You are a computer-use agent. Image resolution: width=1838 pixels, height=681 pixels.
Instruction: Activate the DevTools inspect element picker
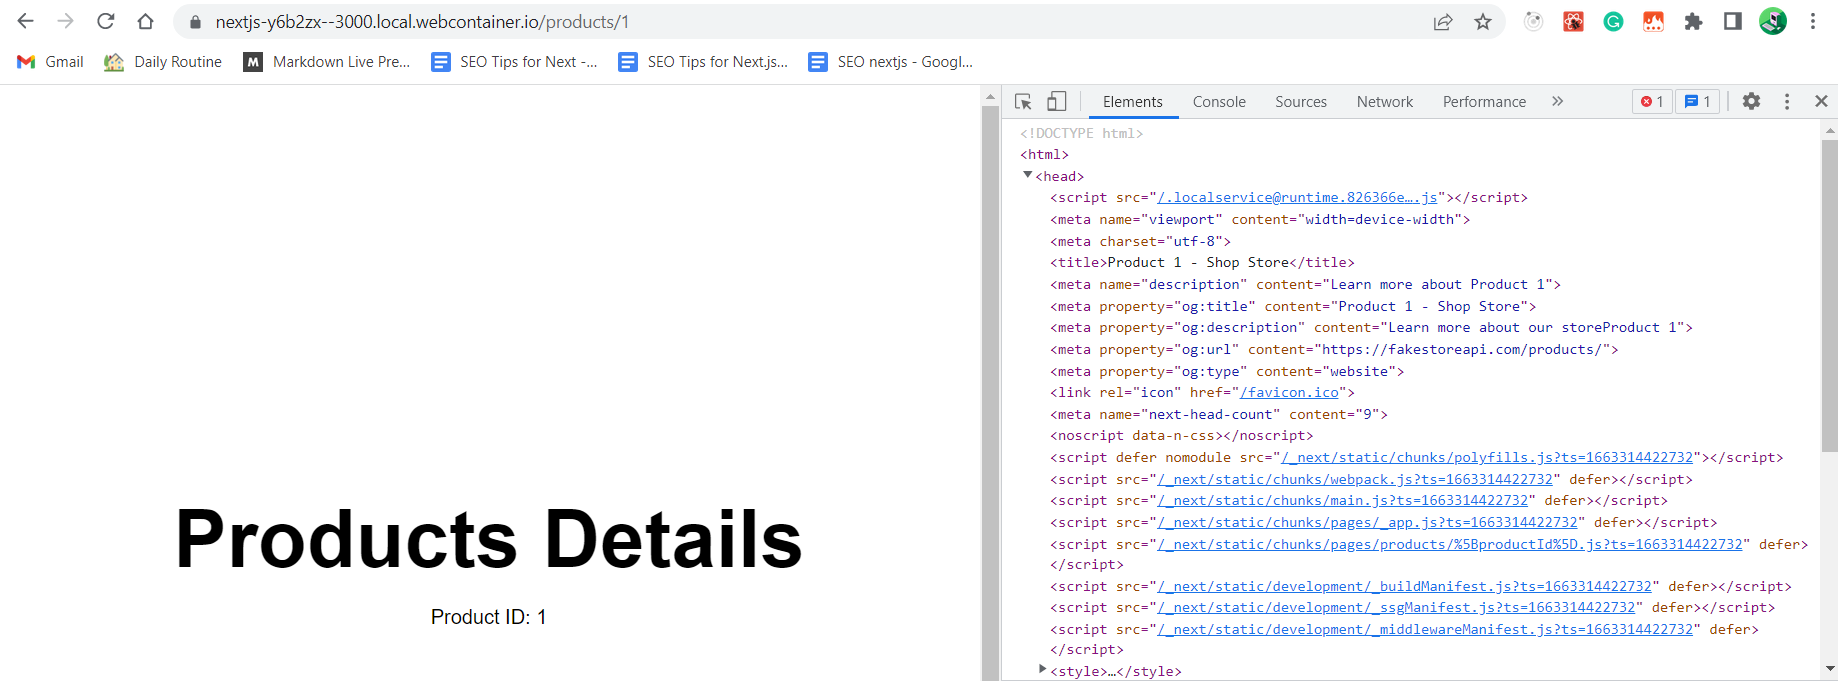coord(1023,101)
